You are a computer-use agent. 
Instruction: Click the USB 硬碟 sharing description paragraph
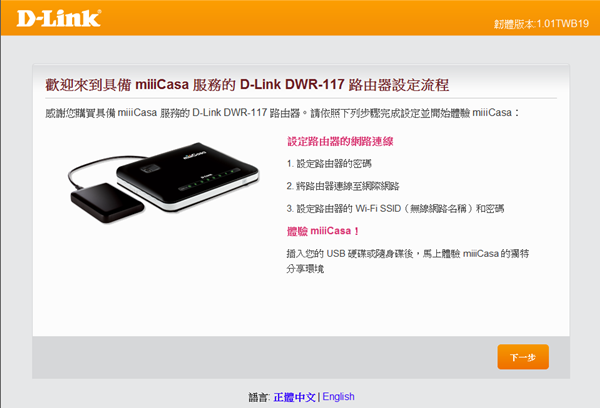(x=408, y=261)
